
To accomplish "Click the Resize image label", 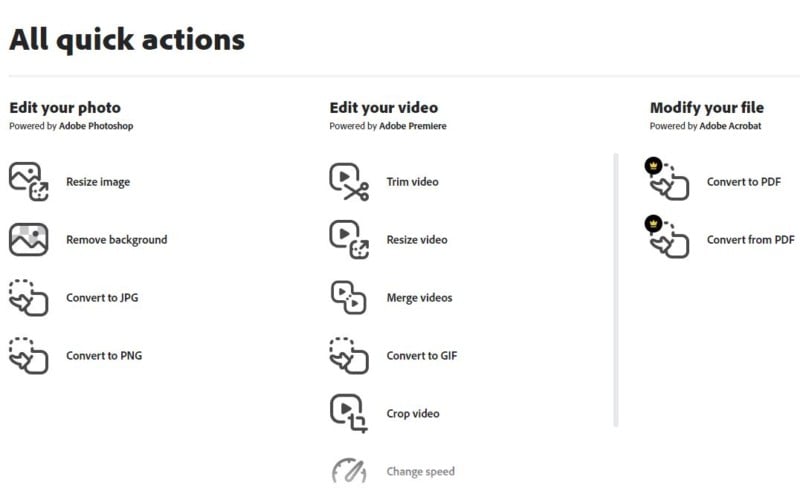I will 98,182.
